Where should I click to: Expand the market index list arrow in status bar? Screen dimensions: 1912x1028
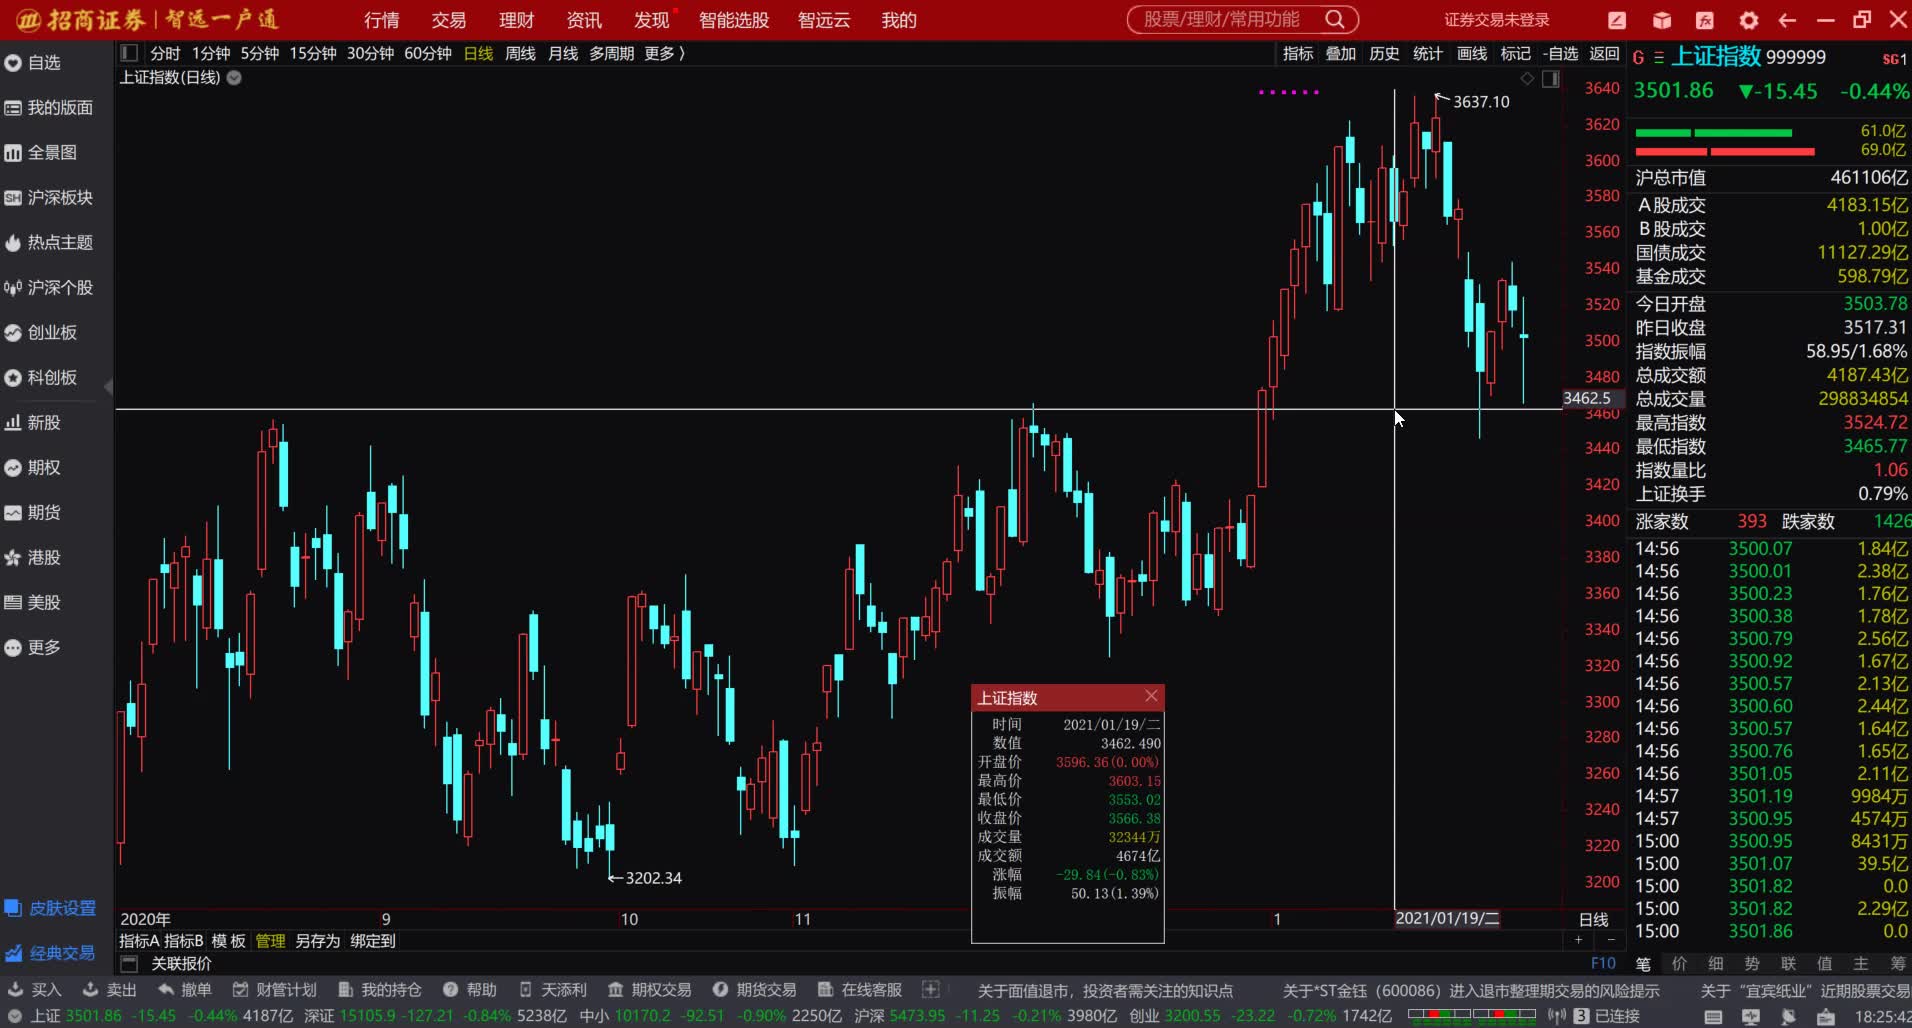tap(15, 1016)
